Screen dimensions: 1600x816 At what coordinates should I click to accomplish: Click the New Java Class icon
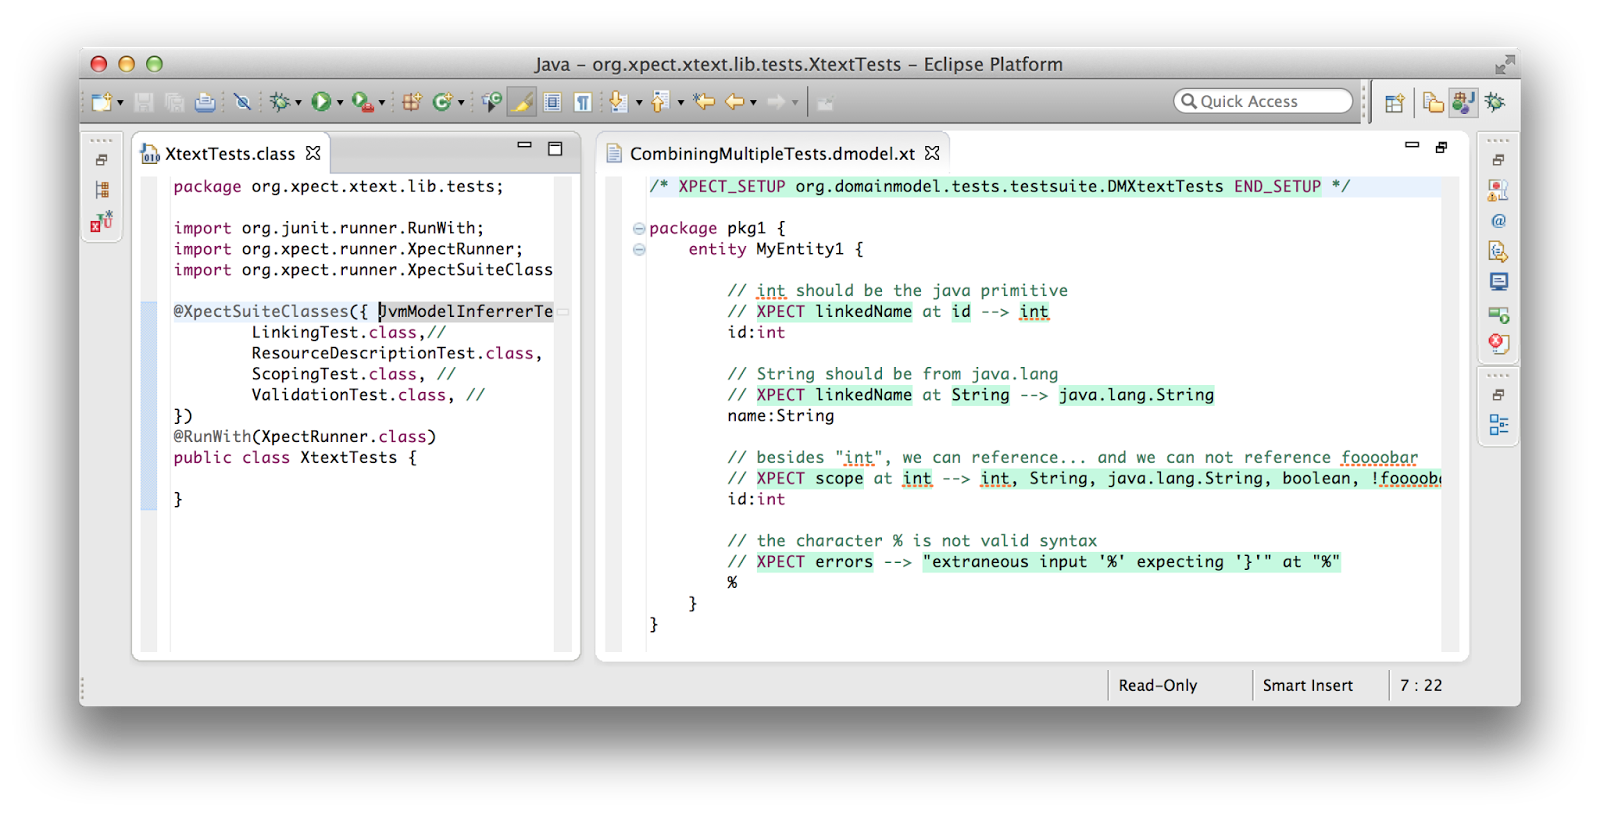pos(442,102)
